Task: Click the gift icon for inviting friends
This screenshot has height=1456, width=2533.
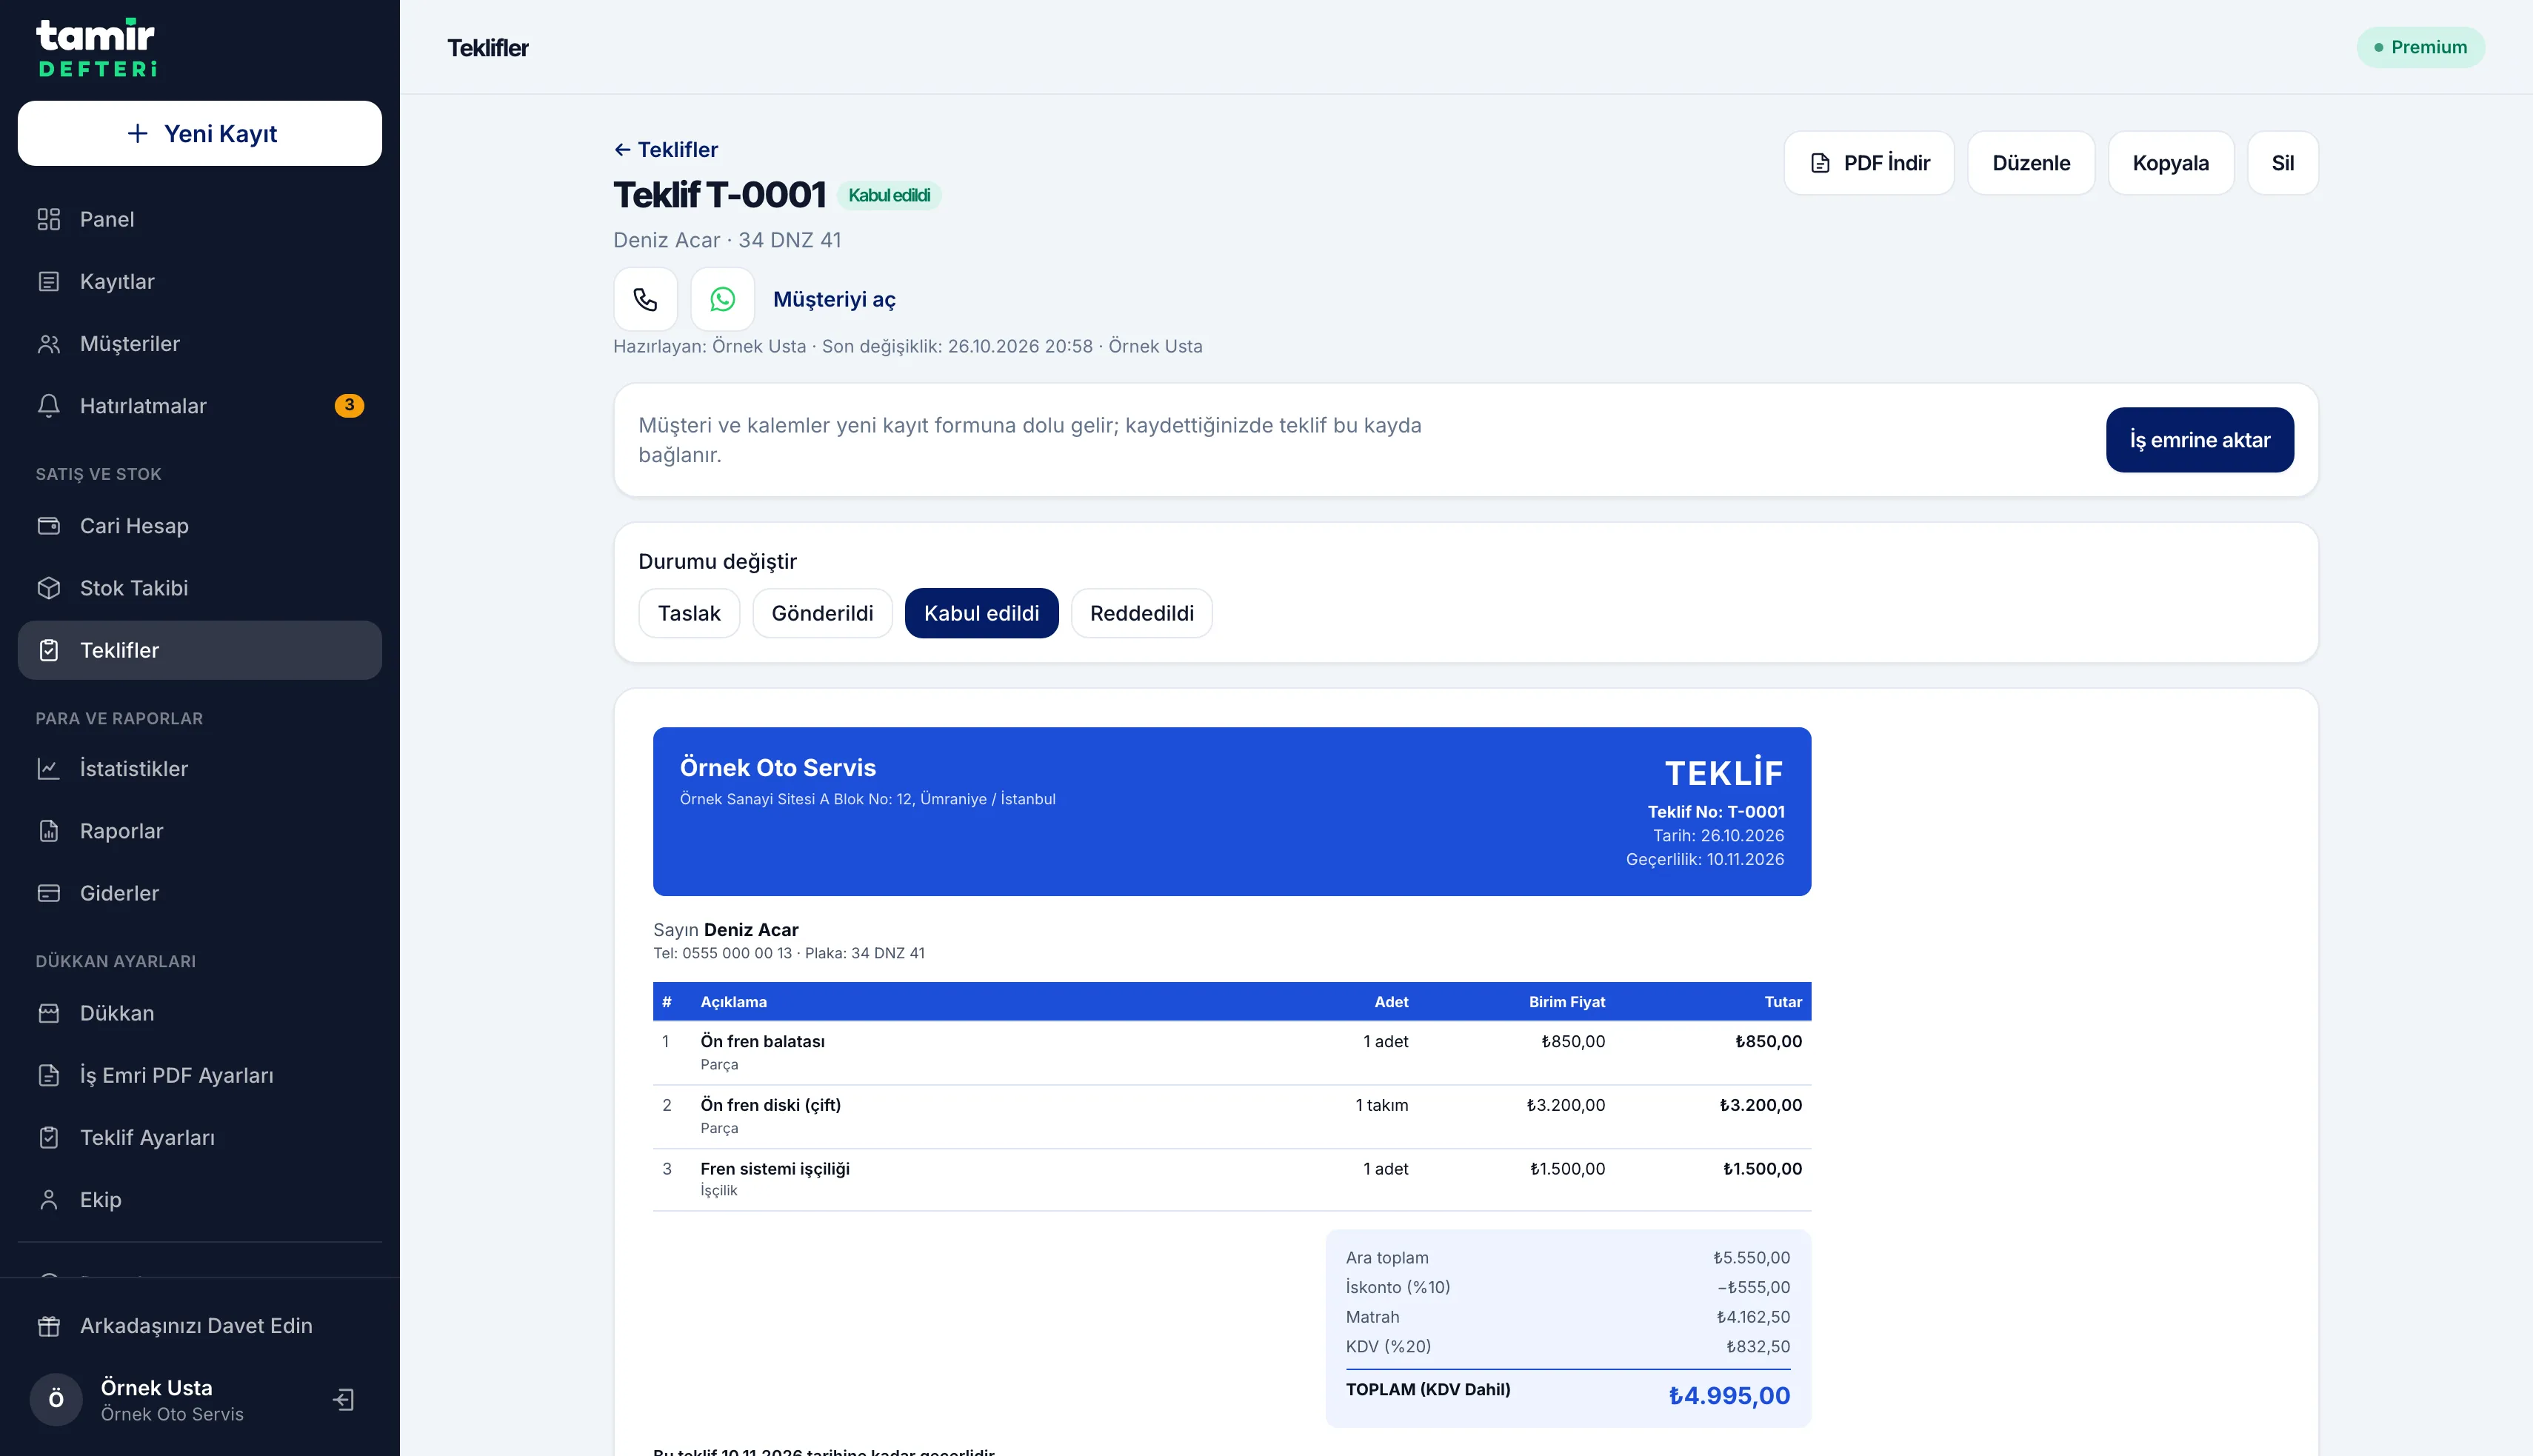Action: [49, 1326]
